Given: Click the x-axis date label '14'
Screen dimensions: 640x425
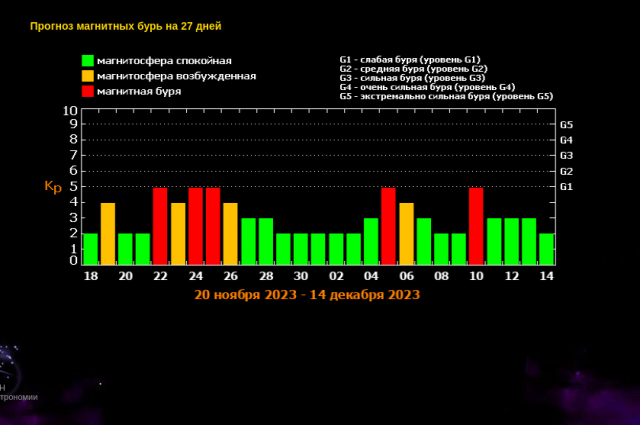Looking at the screenshot, I should 547,276.
